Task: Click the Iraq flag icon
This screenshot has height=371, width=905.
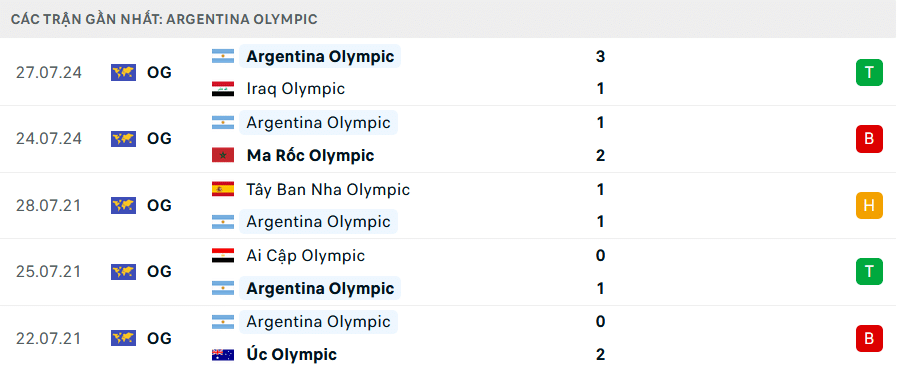Action: point(223,89)
